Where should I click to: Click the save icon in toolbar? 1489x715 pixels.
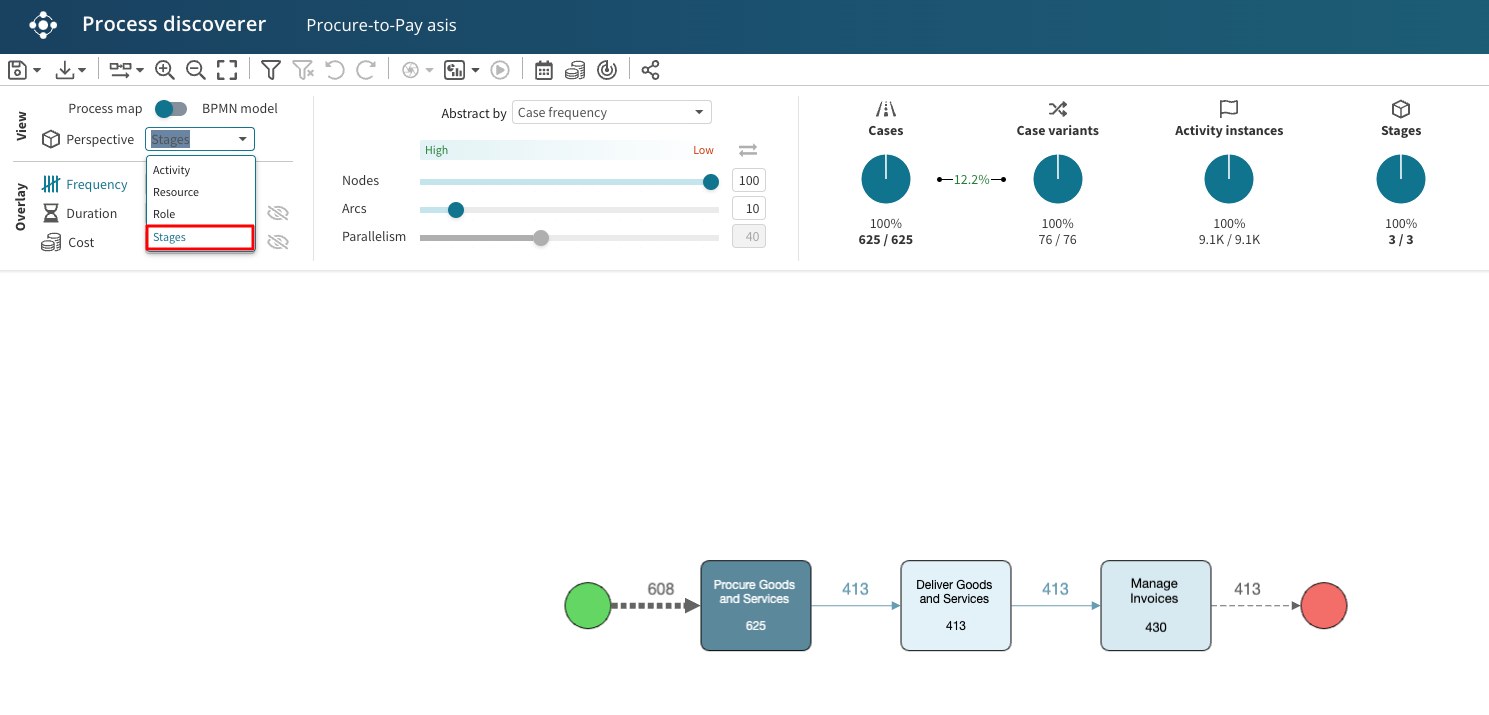pos(17,70)
